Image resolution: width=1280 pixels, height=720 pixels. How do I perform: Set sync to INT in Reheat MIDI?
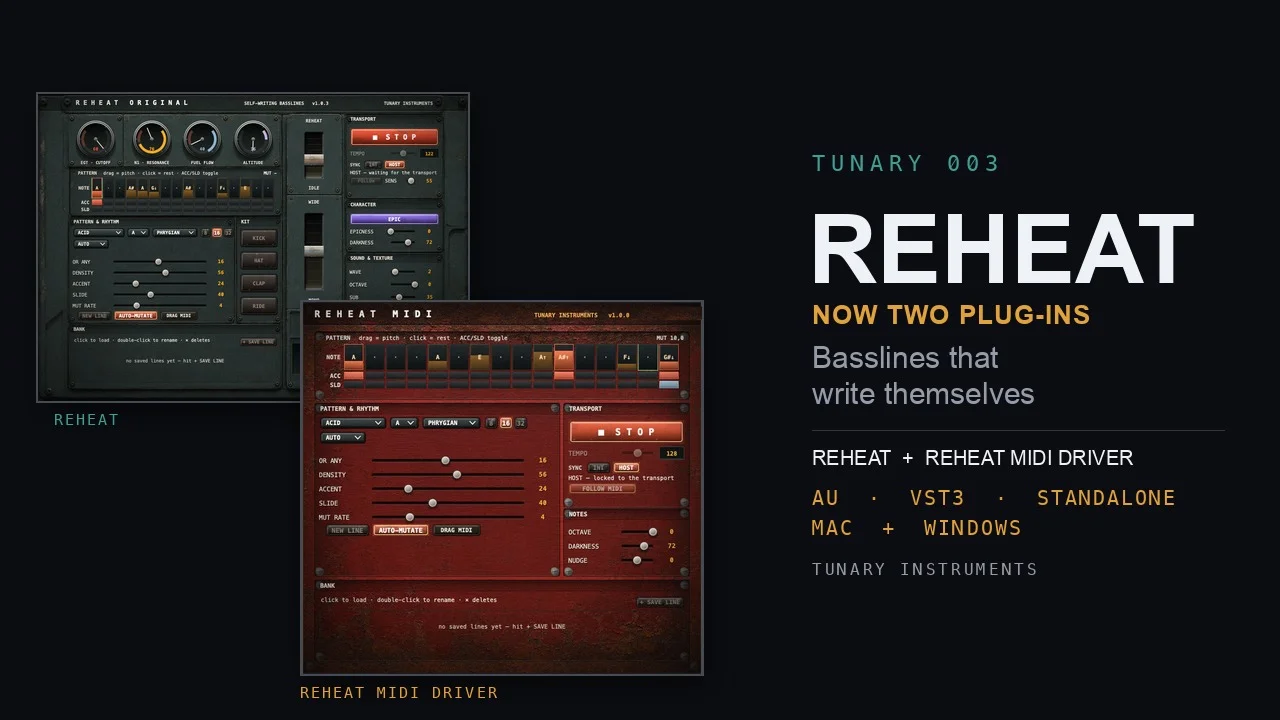[598, 468]
